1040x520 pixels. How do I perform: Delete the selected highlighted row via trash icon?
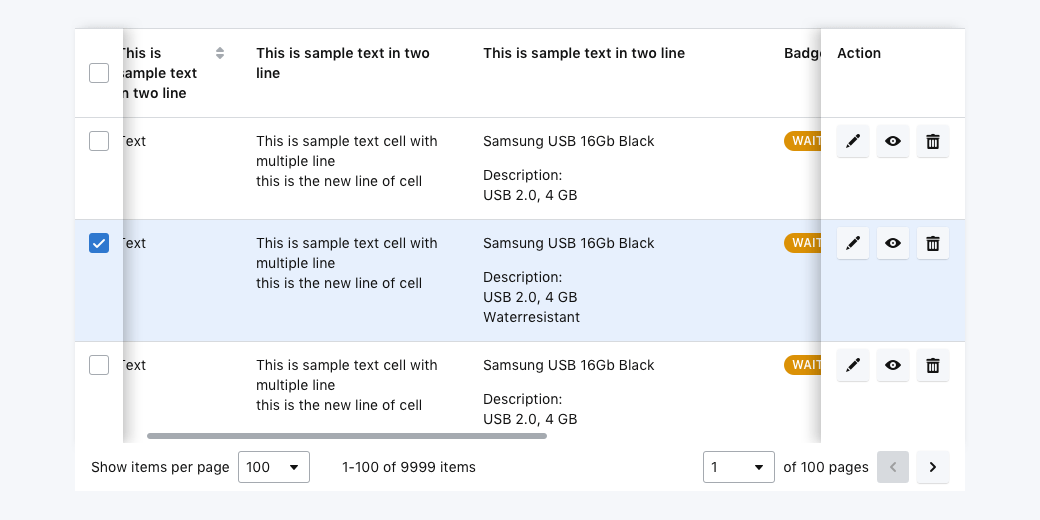point(933,244)
